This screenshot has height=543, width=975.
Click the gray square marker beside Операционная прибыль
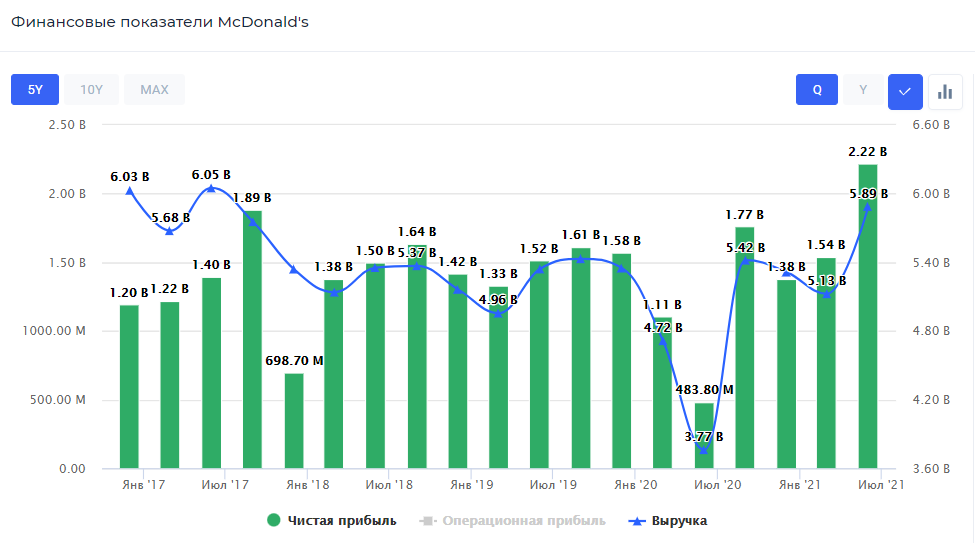(427, 520)
